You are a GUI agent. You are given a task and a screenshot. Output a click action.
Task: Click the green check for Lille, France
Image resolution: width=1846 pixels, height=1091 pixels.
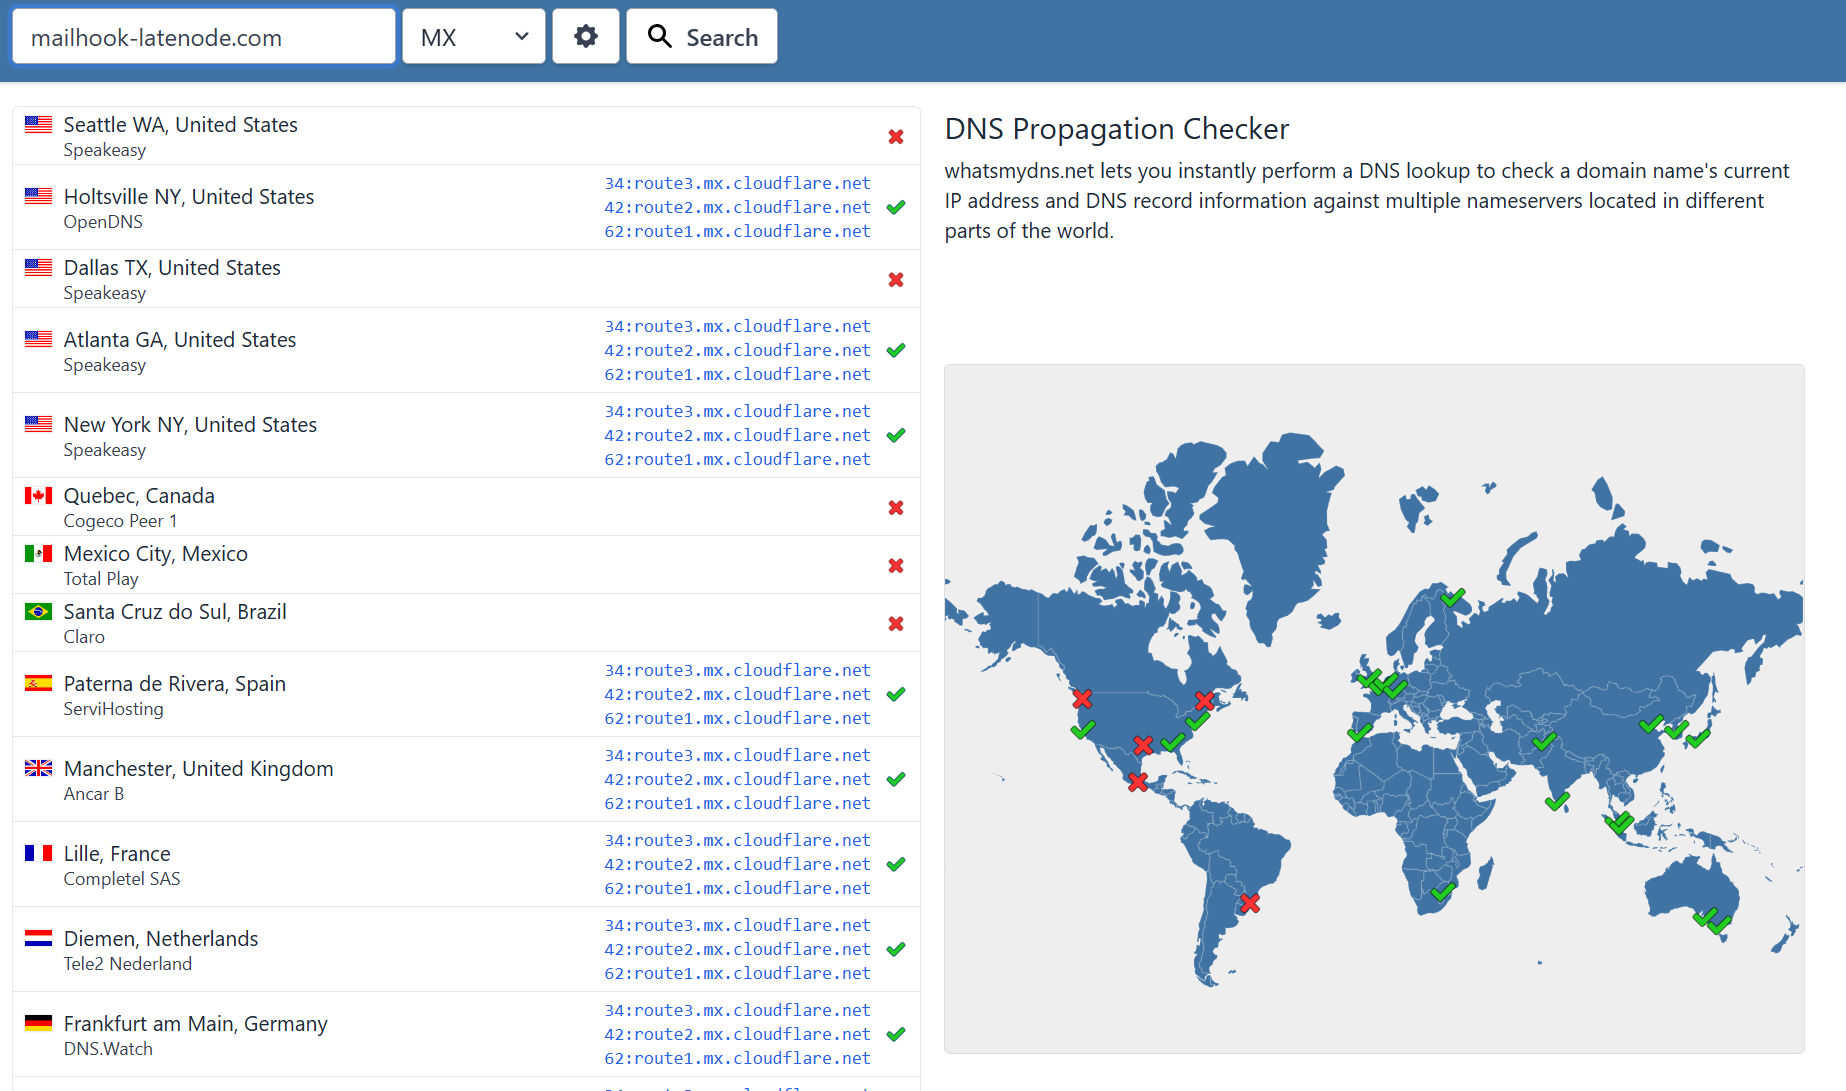coord(896,864)
